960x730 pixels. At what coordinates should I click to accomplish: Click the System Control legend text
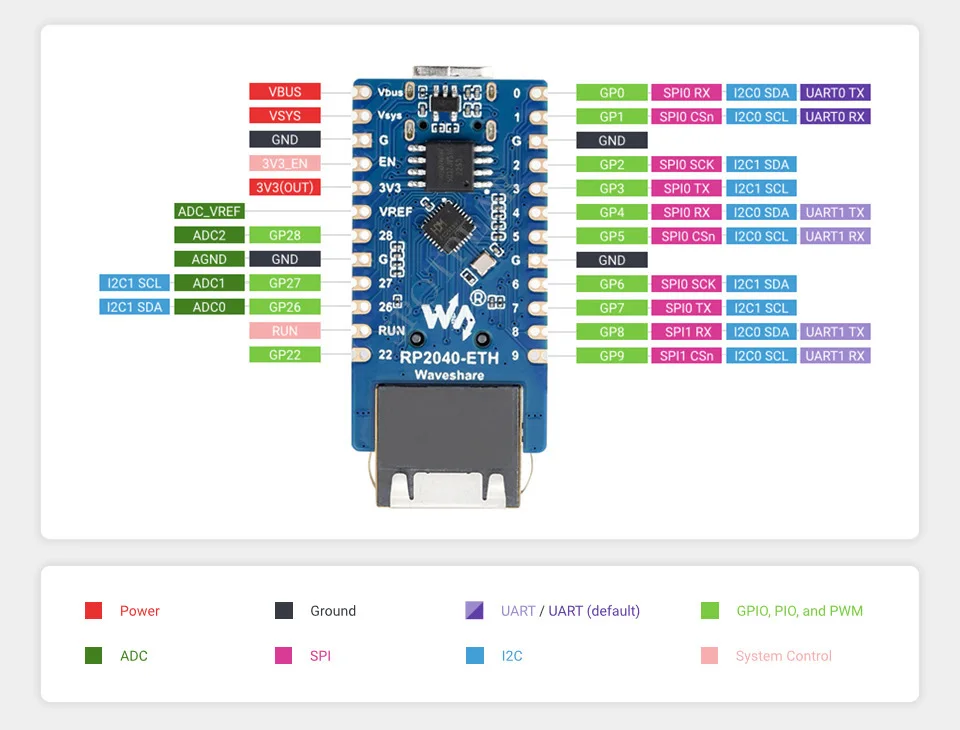click(x=784, y=656)
